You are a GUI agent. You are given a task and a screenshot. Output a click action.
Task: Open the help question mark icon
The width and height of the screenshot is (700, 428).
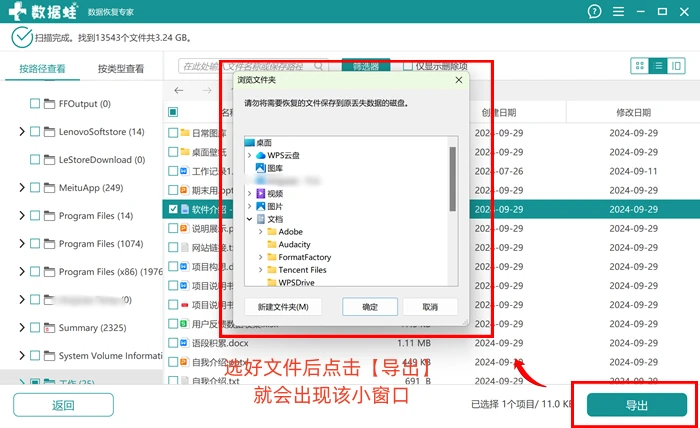tap(594, 12)
